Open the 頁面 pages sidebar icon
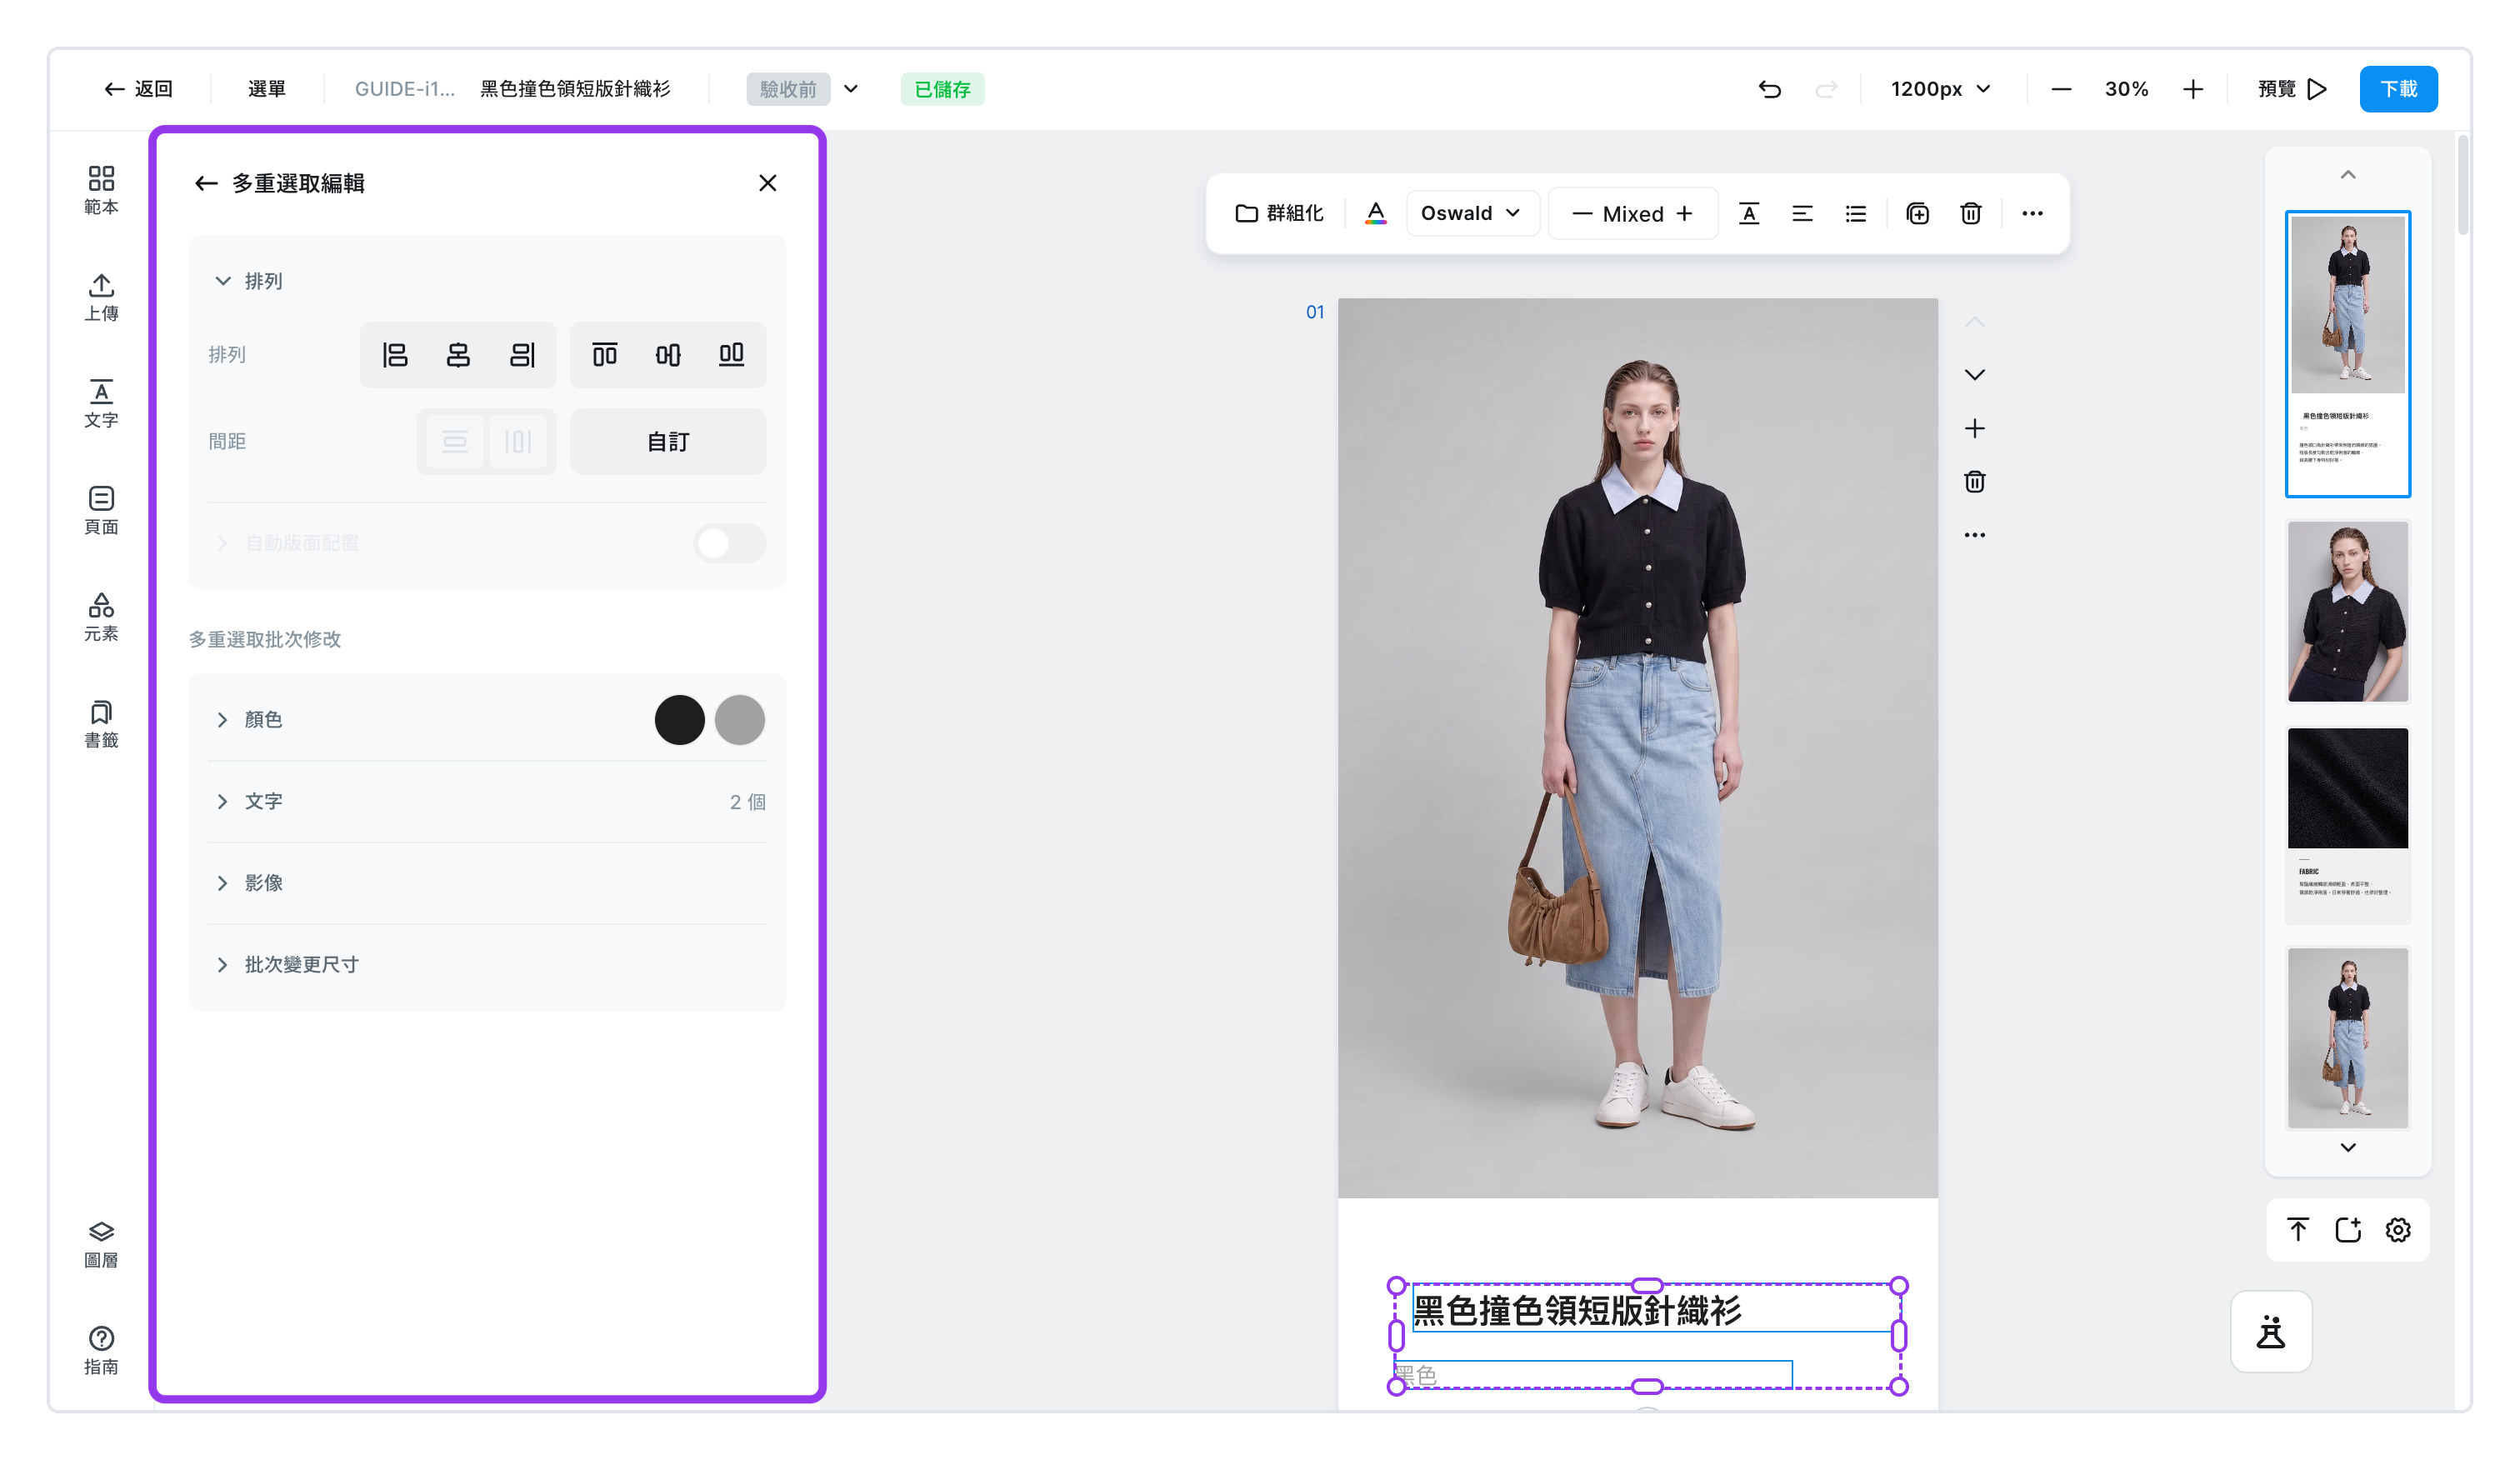The image size is (2520, 1460). coord(101,511)
